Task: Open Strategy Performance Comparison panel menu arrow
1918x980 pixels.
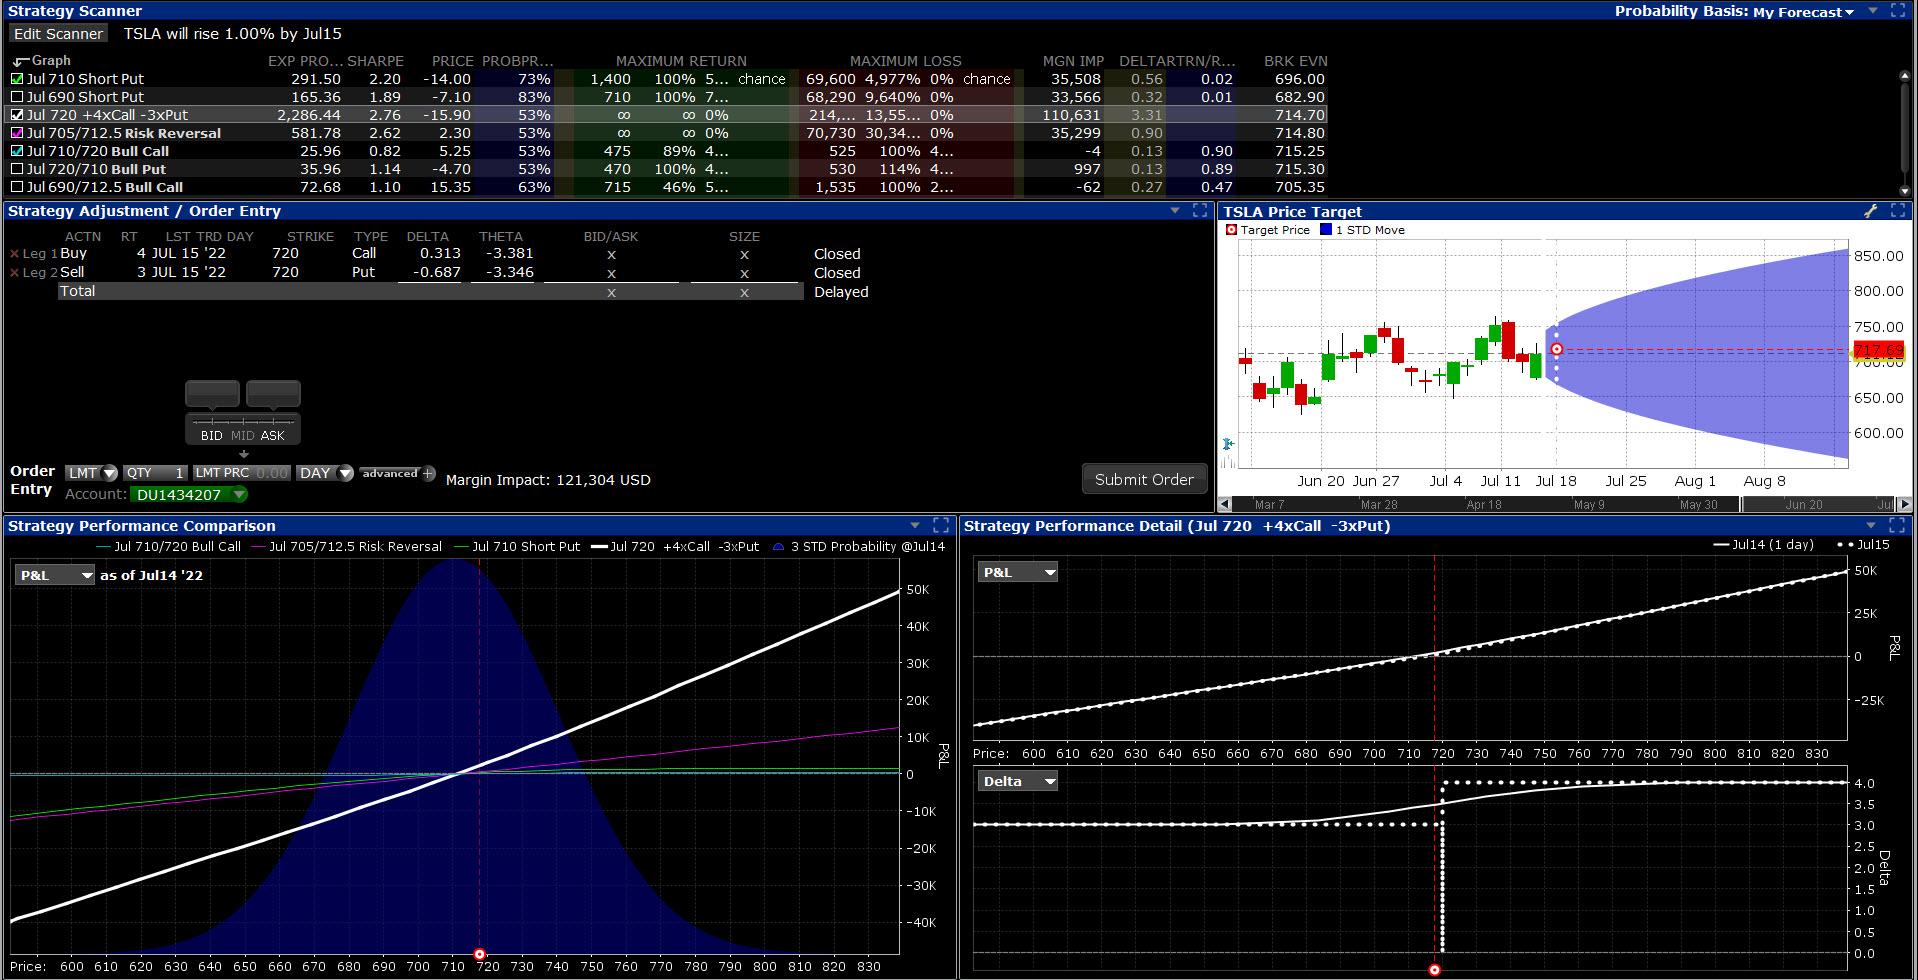Action: (x=915, y=525)
